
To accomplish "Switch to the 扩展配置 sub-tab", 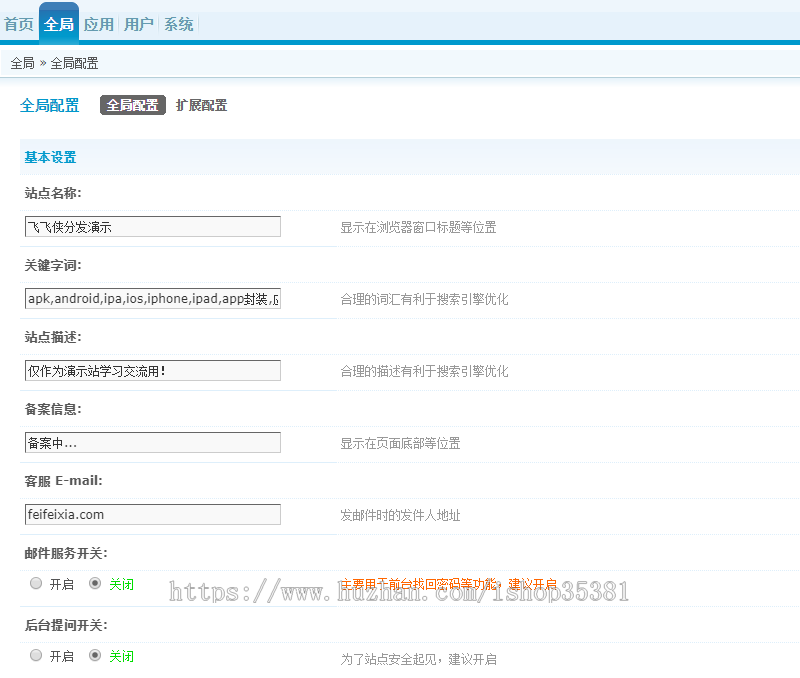I will click(x=202, y=105).
